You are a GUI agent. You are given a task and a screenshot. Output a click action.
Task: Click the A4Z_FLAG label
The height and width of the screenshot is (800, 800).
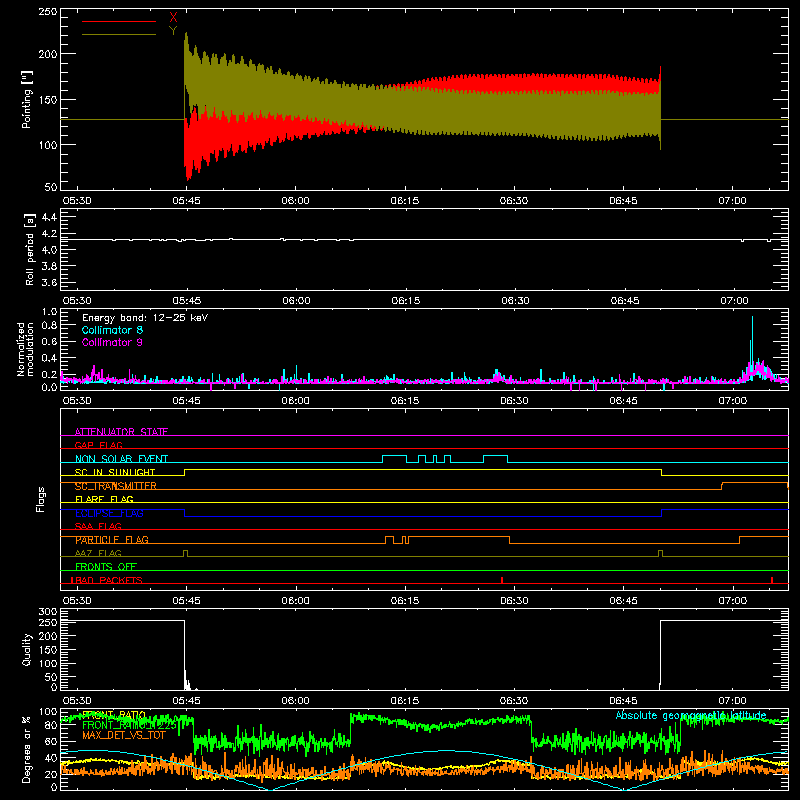[98, 553]
